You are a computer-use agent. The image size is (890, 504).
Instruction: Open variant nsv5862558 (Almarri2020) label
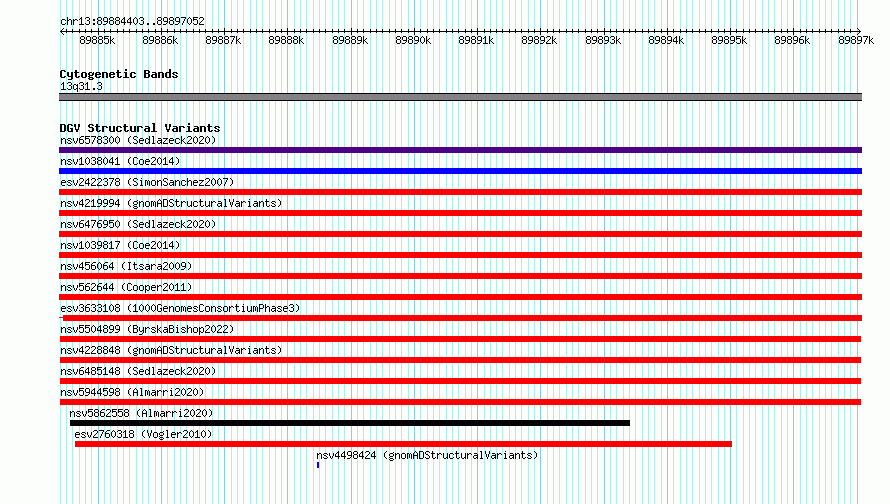pyautogui.click(x=141, y=413)
